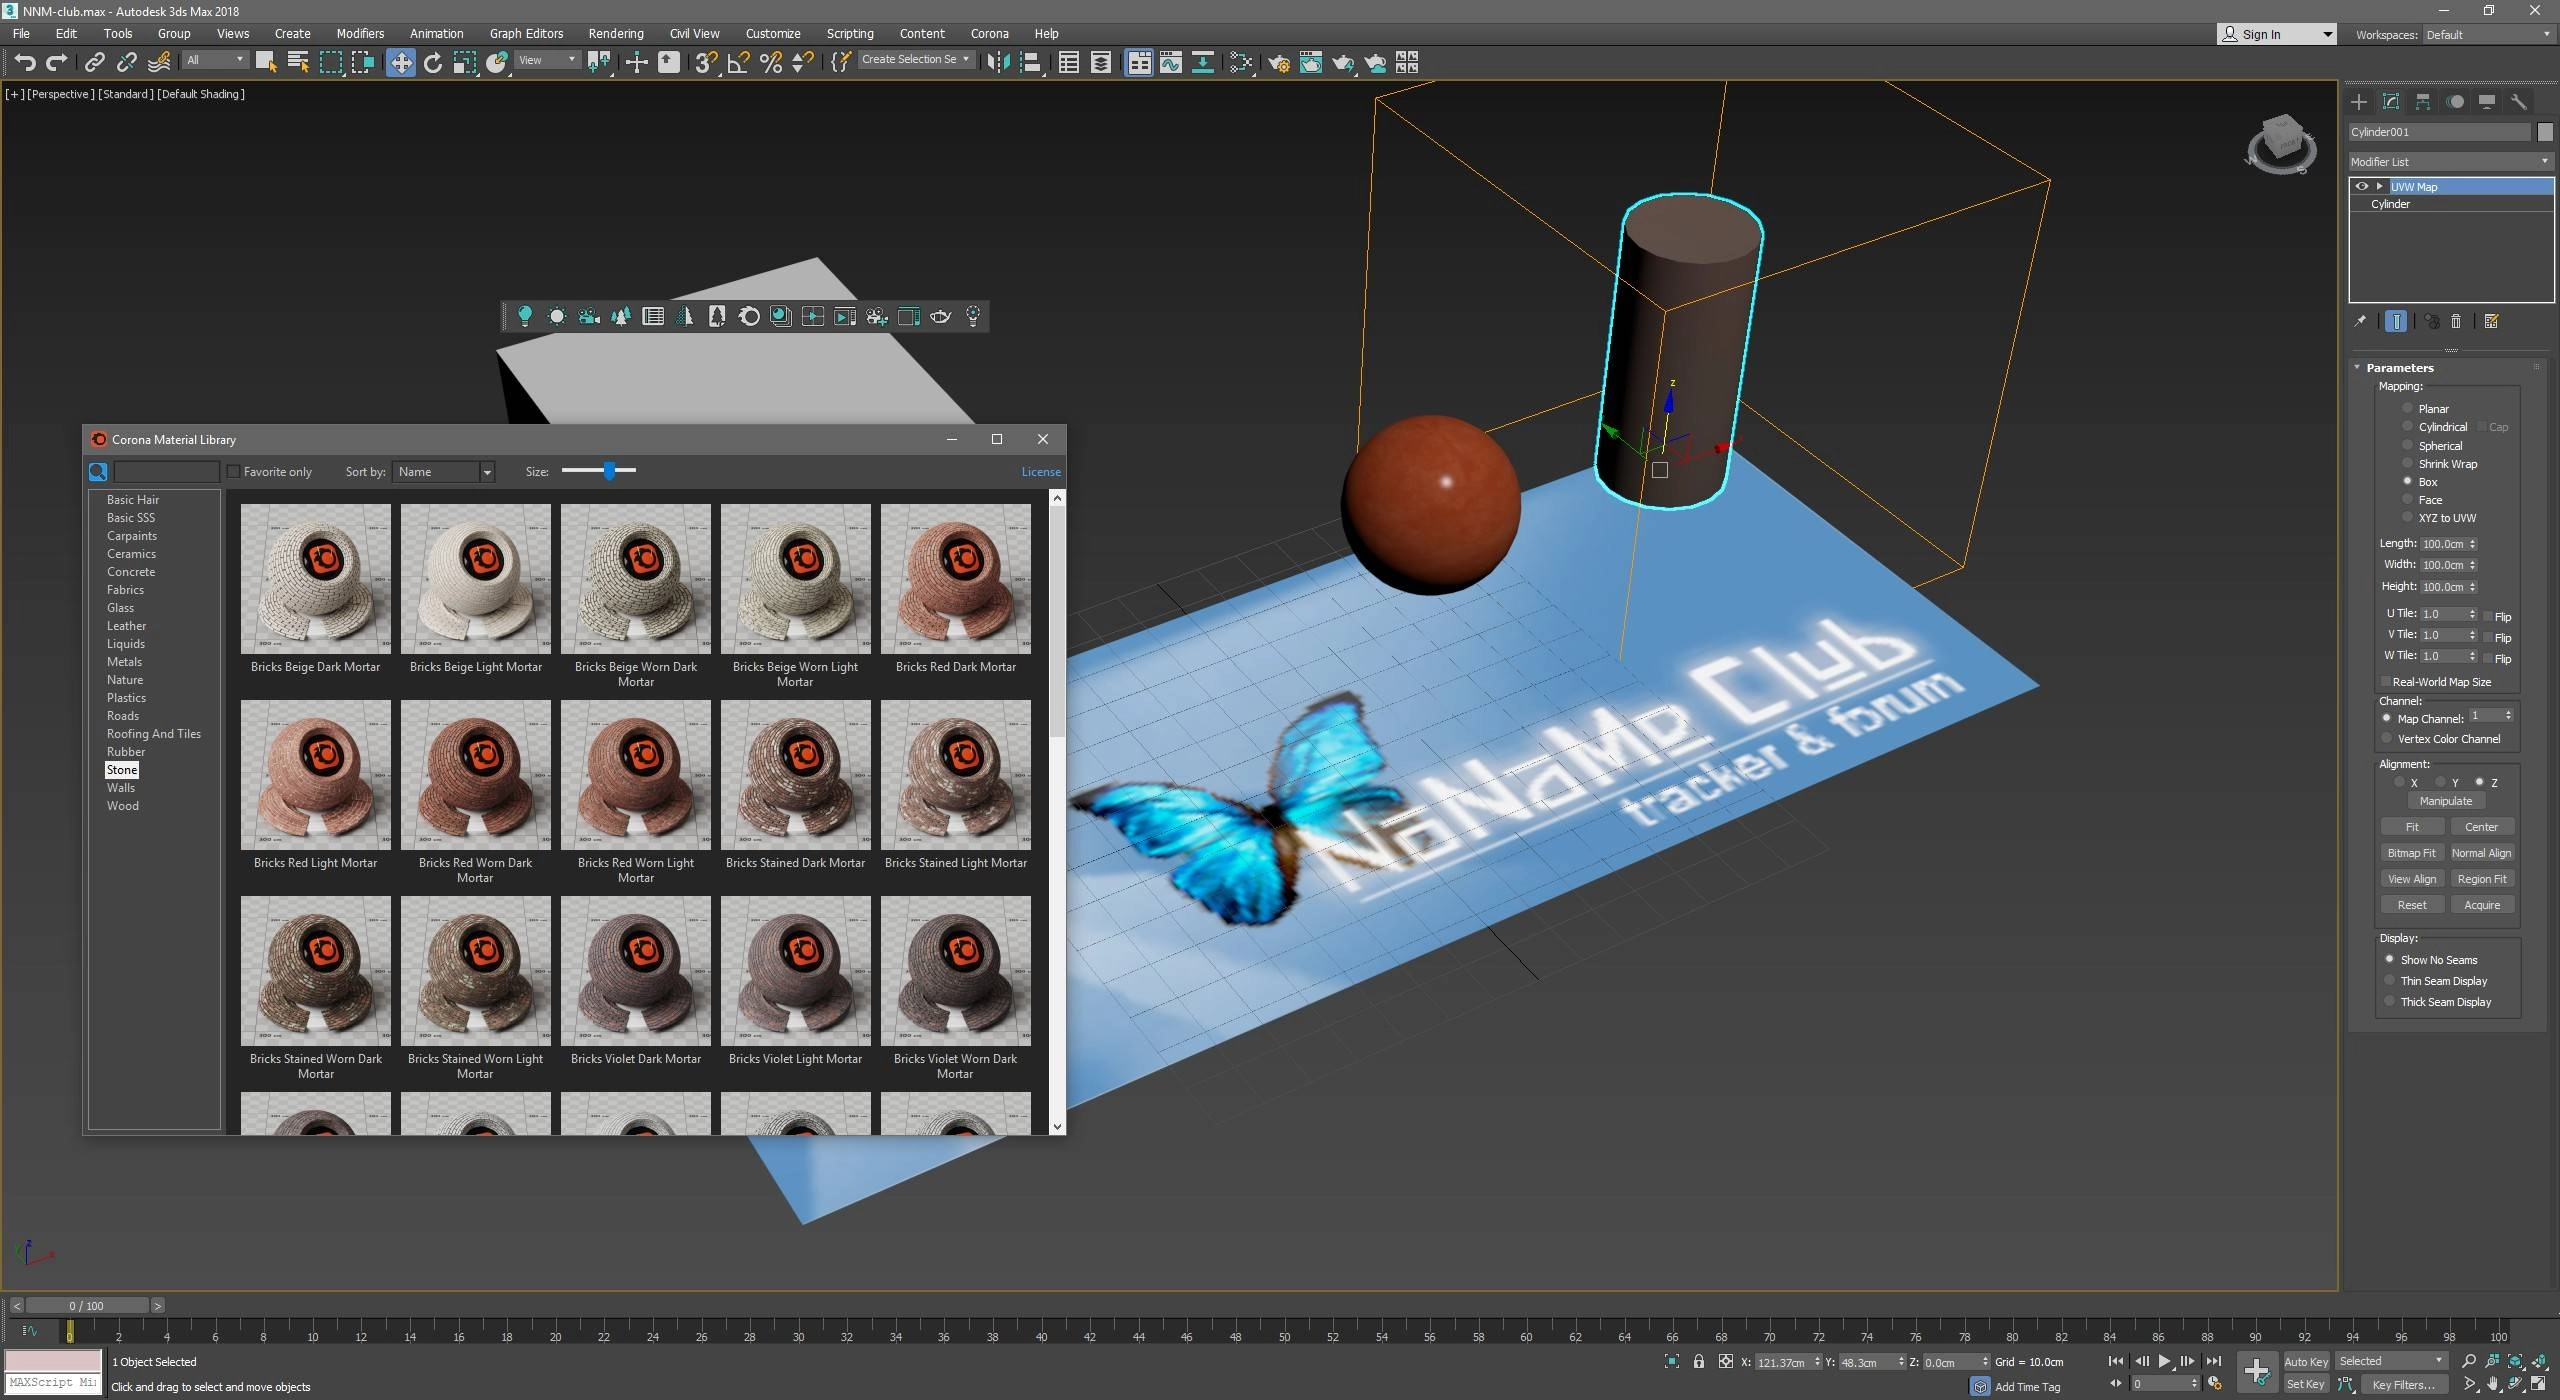Open the Sort by Name dropdown
Screen dimensions: 2560x1400
(x=443, y=472)
